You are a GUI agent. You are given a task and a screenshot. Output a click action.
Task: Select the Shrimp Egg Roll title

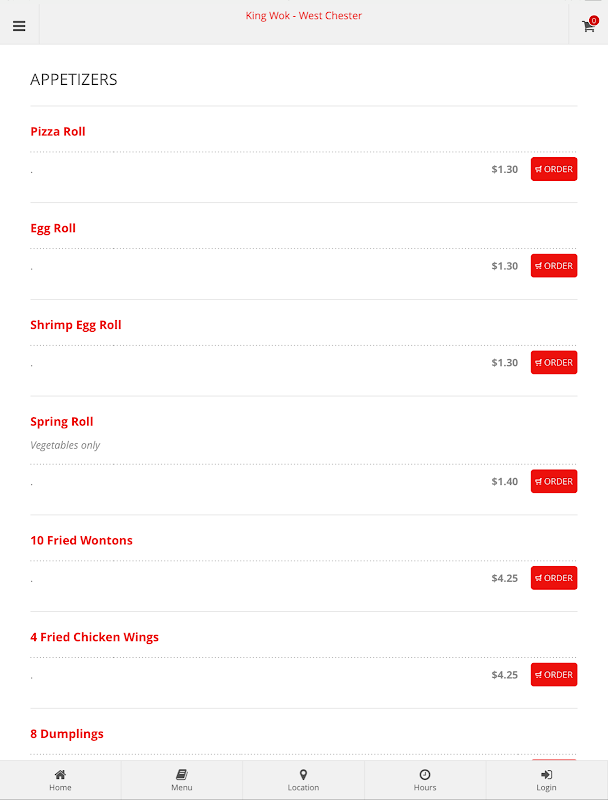76,326
